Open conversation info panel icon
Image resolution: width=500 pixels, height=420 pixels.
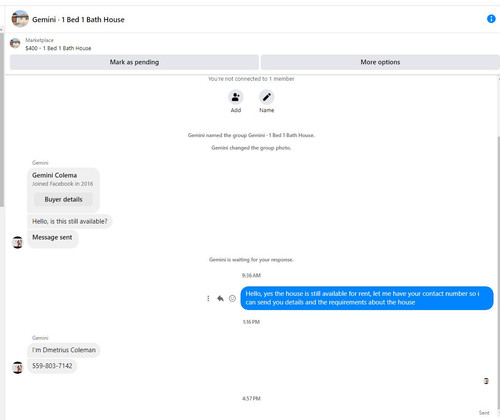(x=491, y=19)
